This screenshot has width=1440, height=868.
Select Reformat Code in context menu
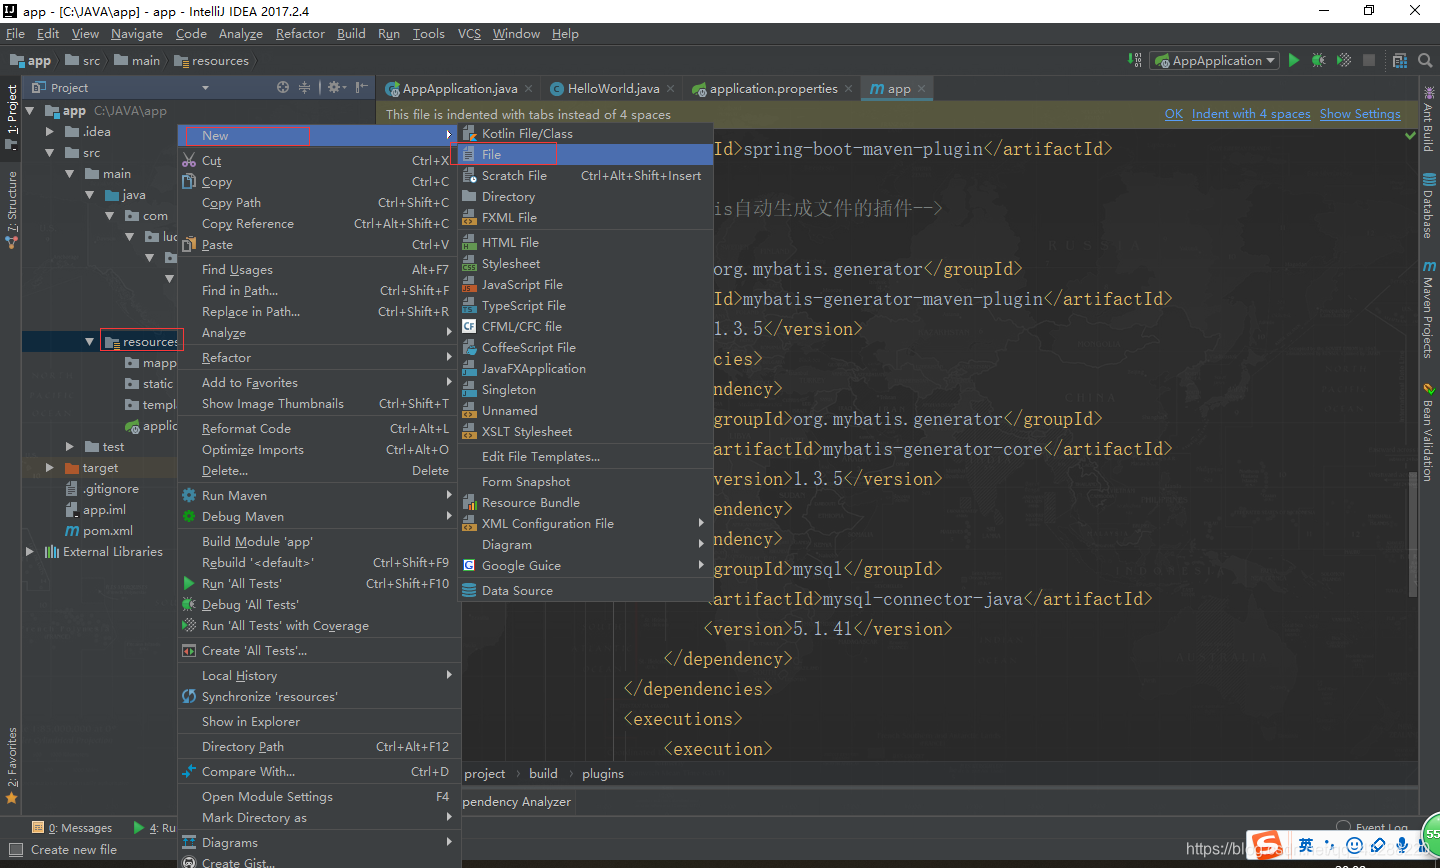[318, 429]
